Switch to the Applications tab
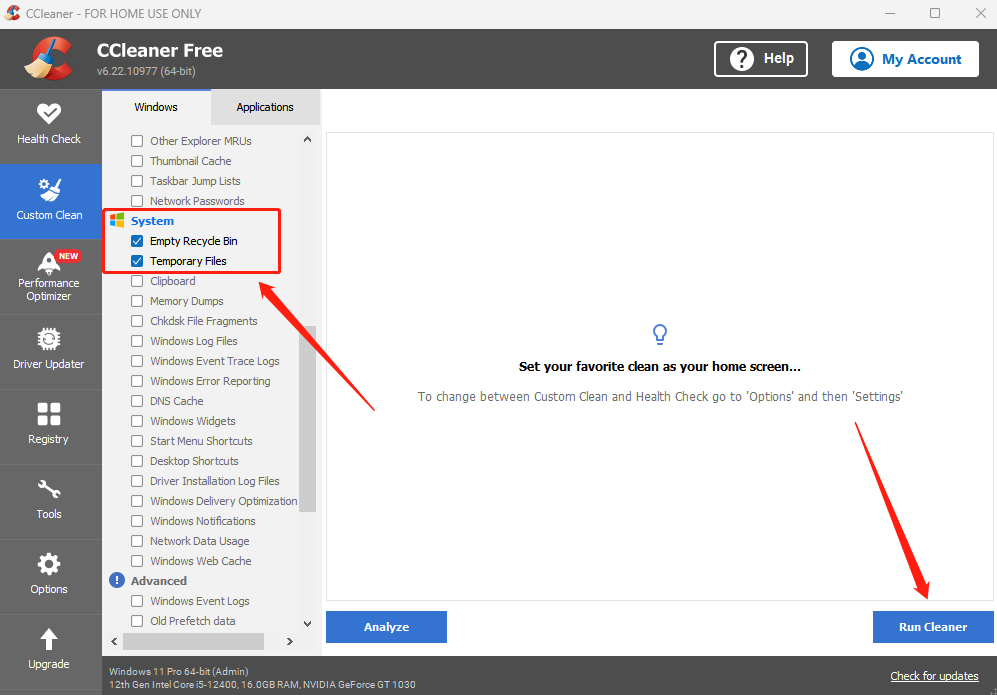The width and height of the screenshot is (997, 695). 265,107
